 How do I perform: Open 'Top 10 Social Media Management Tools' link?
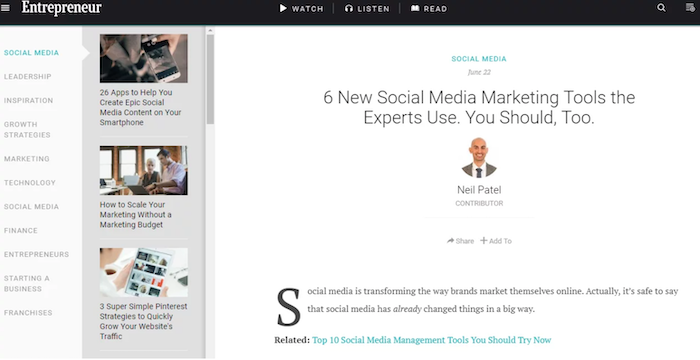click(x=432, y=340)
